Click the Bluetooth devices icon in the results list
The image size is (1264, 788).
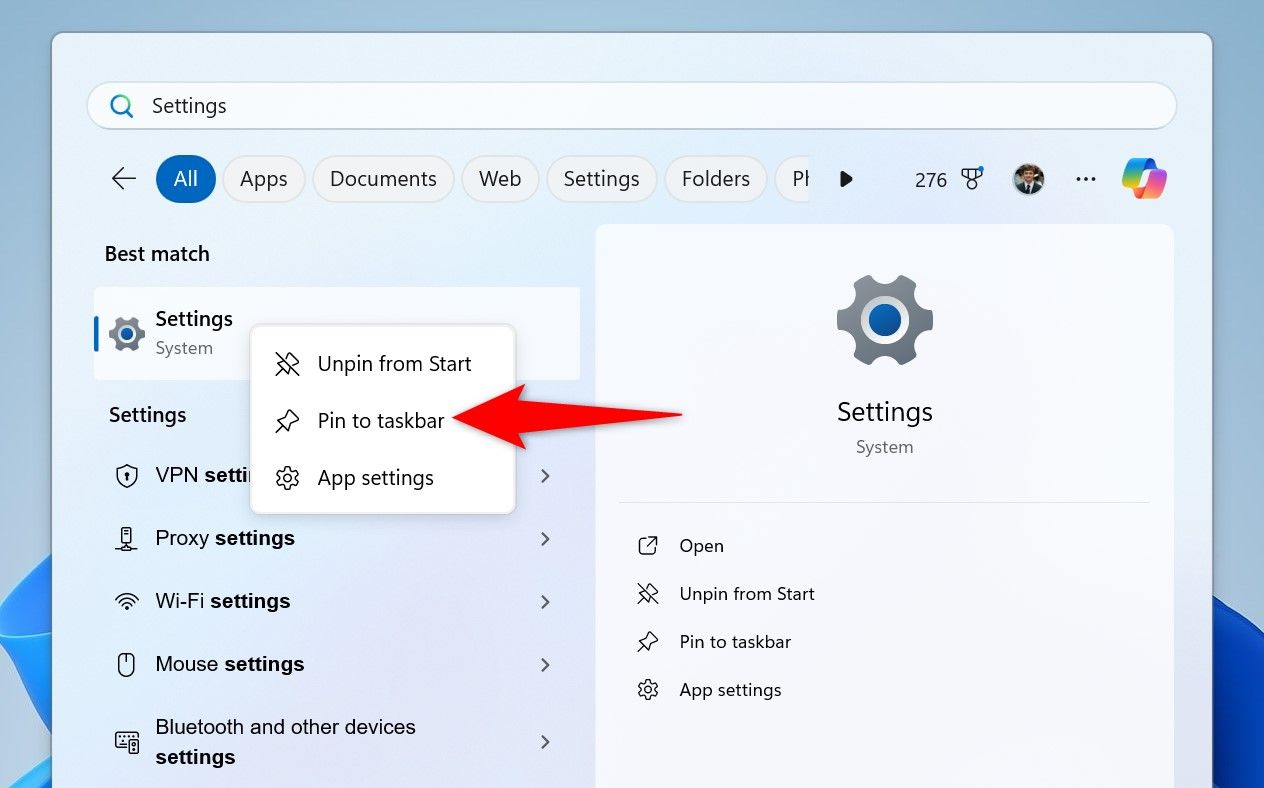(127, 741)
